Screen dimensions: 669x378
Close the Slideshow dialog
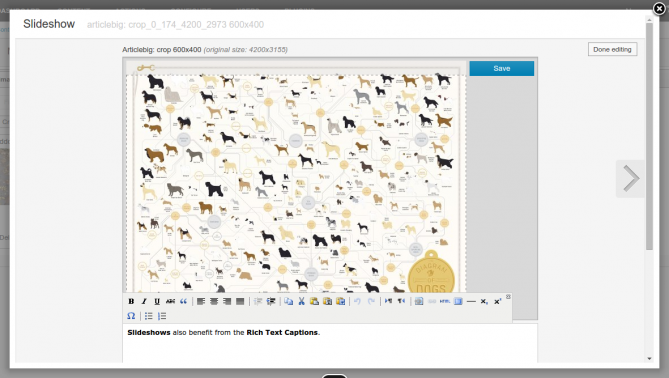click(x=659, y=9)
